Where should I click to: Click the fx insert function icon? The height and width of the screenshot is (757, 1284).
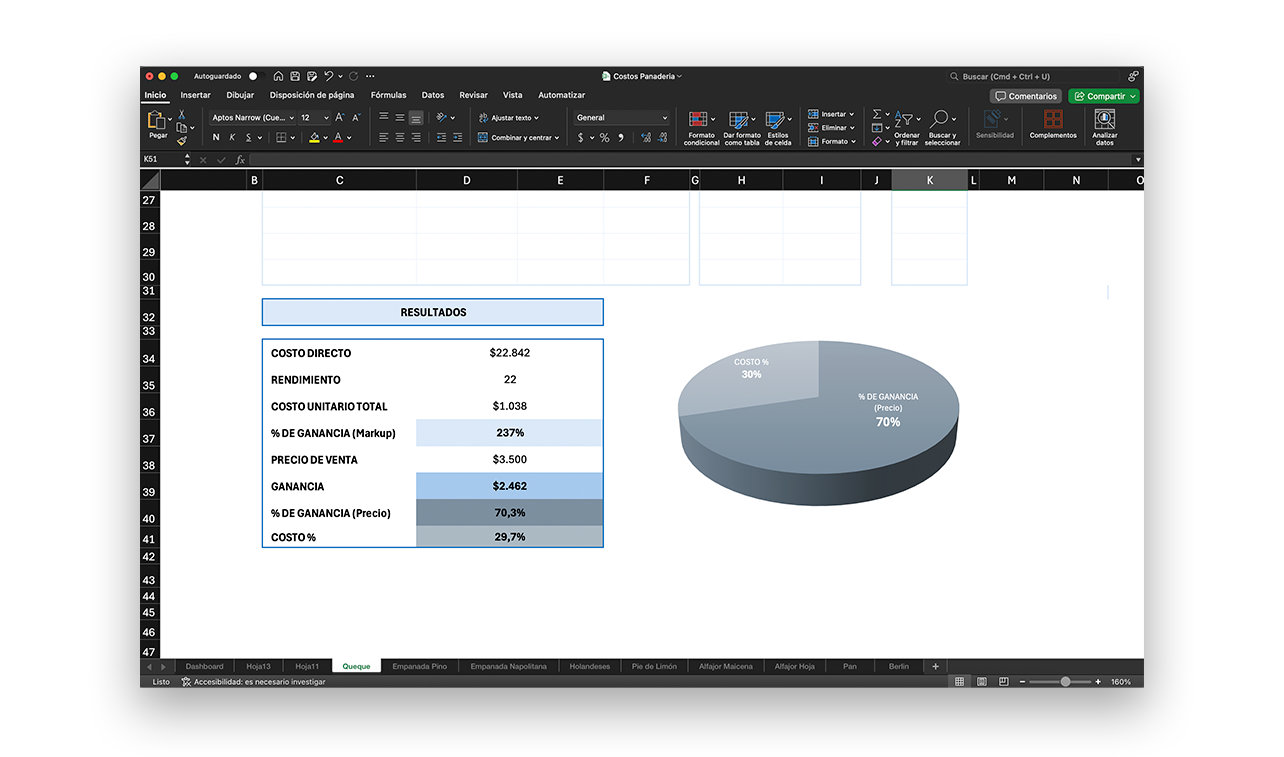tap(240, 160)
